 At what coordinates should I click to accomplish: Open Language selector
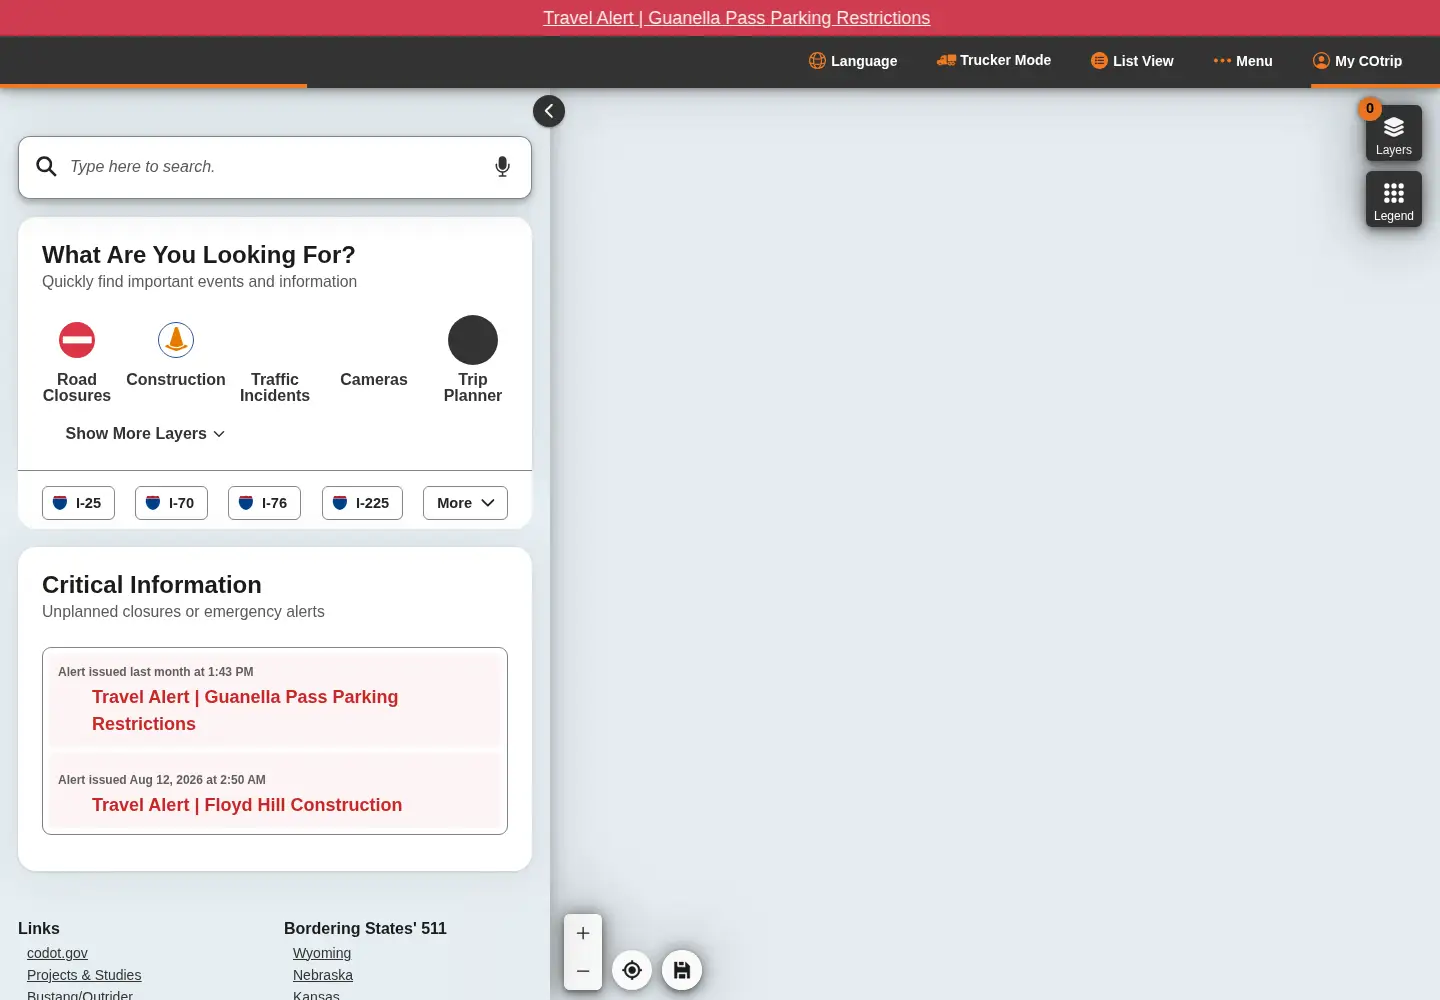[853, 61]
